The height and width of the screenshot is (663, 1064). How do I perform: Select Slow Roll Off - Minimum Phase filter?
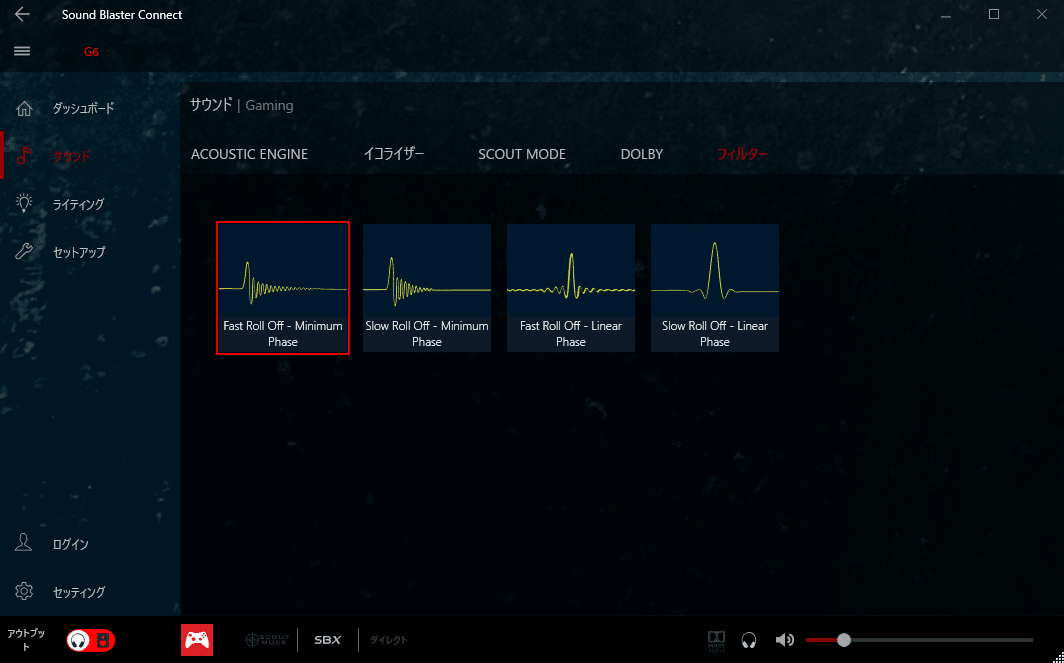pyautogui.click(x=427, y=288)
